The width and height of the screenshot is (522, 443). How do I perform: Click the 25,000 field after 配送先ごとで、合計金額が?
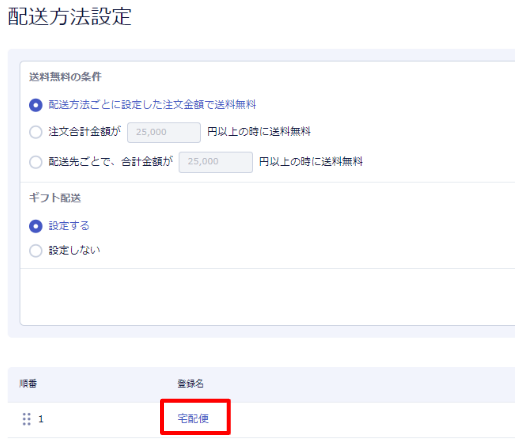coord(216,162)
